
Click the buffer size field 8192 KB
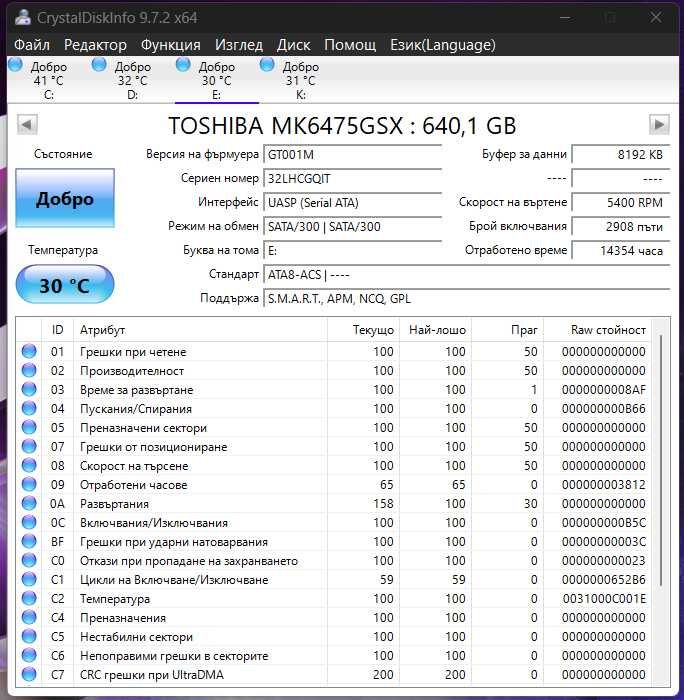(621, 155)
